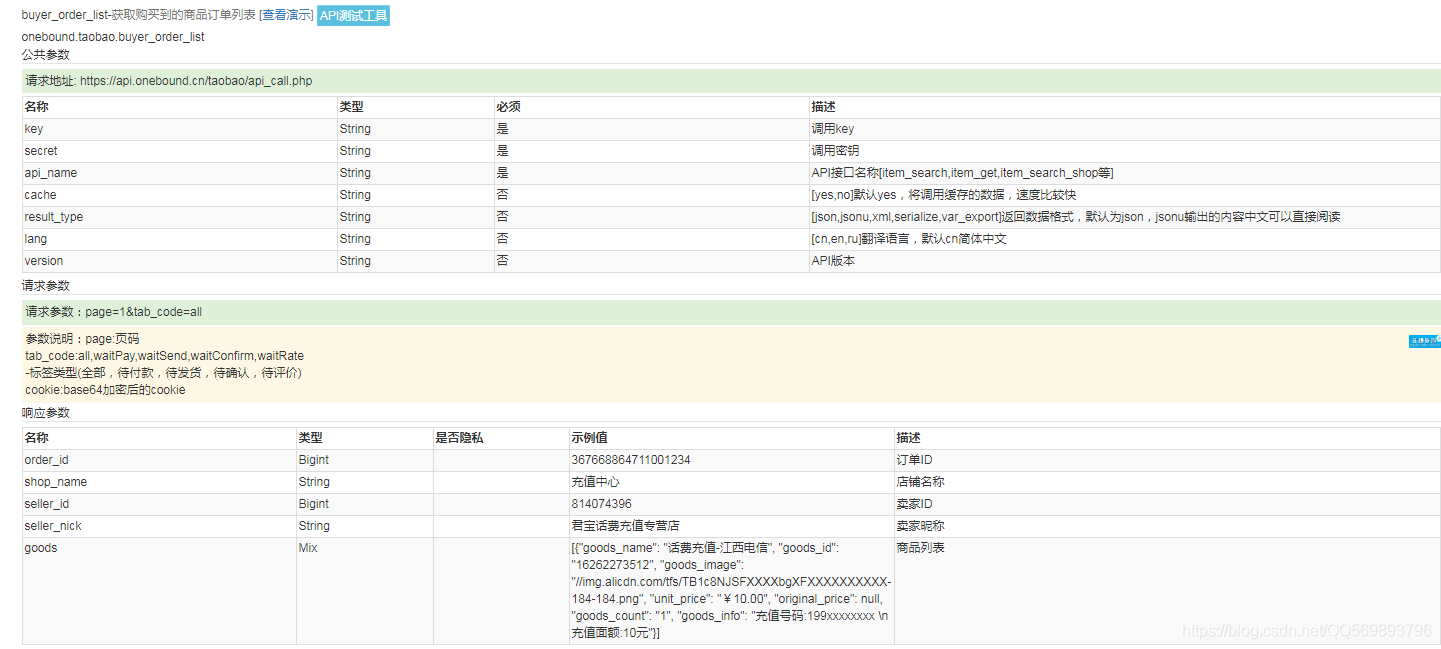1441x649 pixels.
Task: Click the result_type description listing json formats
Action: [1124, 217]
